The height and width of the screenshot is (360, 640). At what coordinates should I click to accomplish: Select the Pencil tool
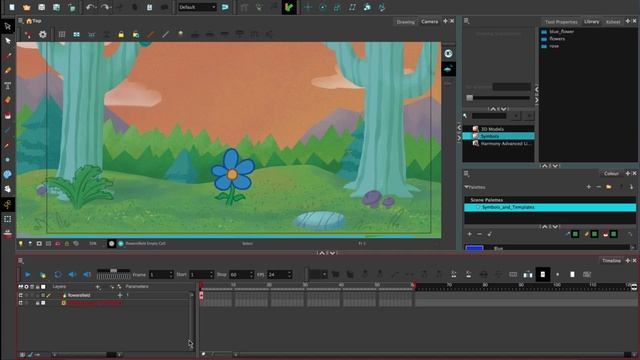click(x=8, y=70)
